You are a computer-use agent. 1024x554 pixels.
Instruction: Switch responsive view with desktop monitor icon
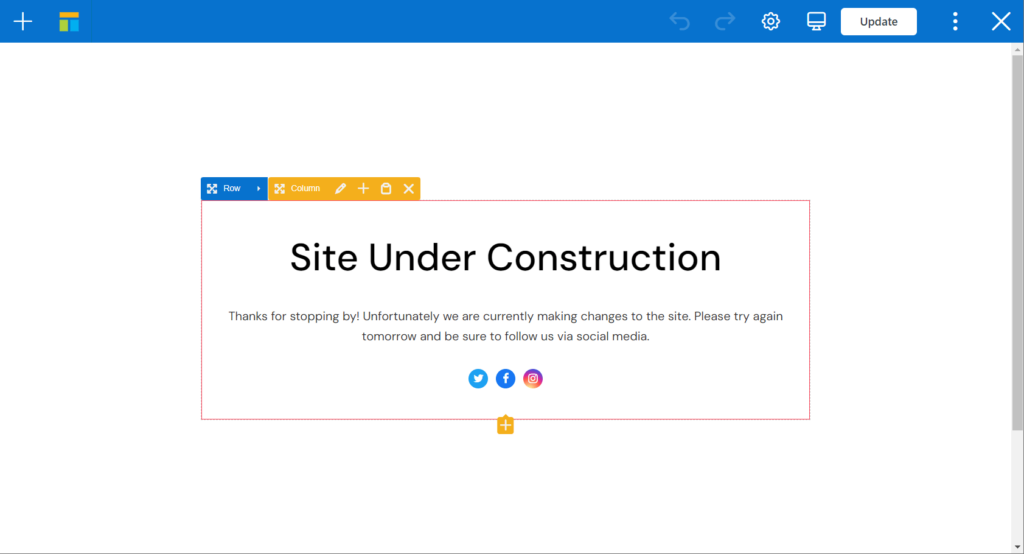(816, 22)
